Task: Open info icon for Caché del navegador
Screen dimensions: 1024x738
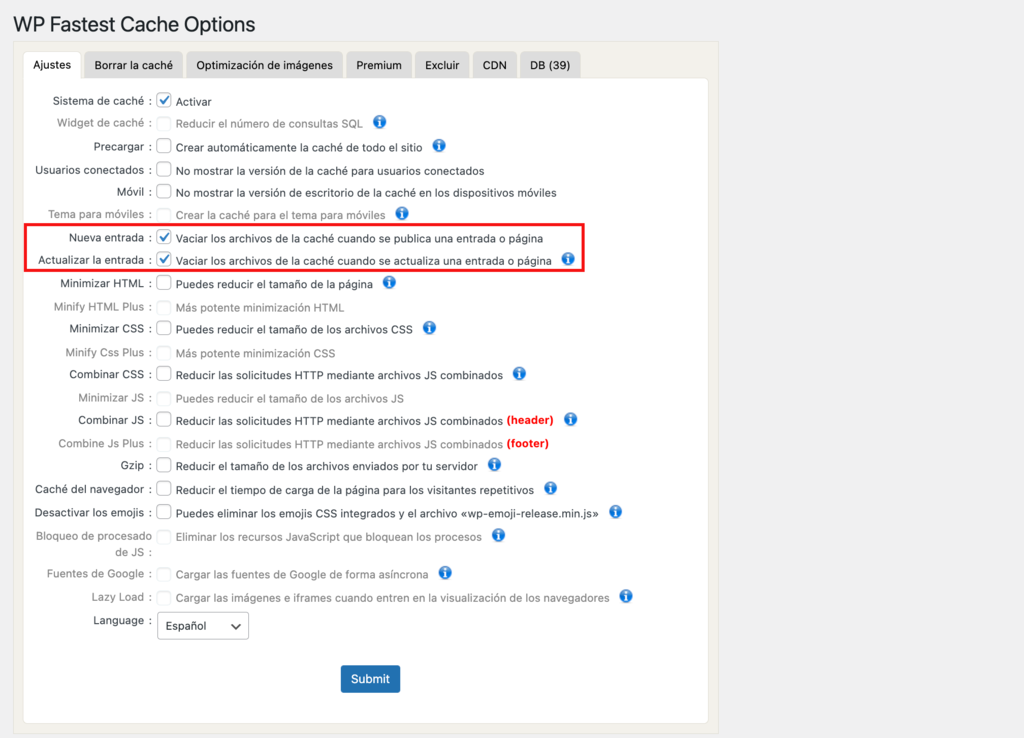Action: (551, 489)
